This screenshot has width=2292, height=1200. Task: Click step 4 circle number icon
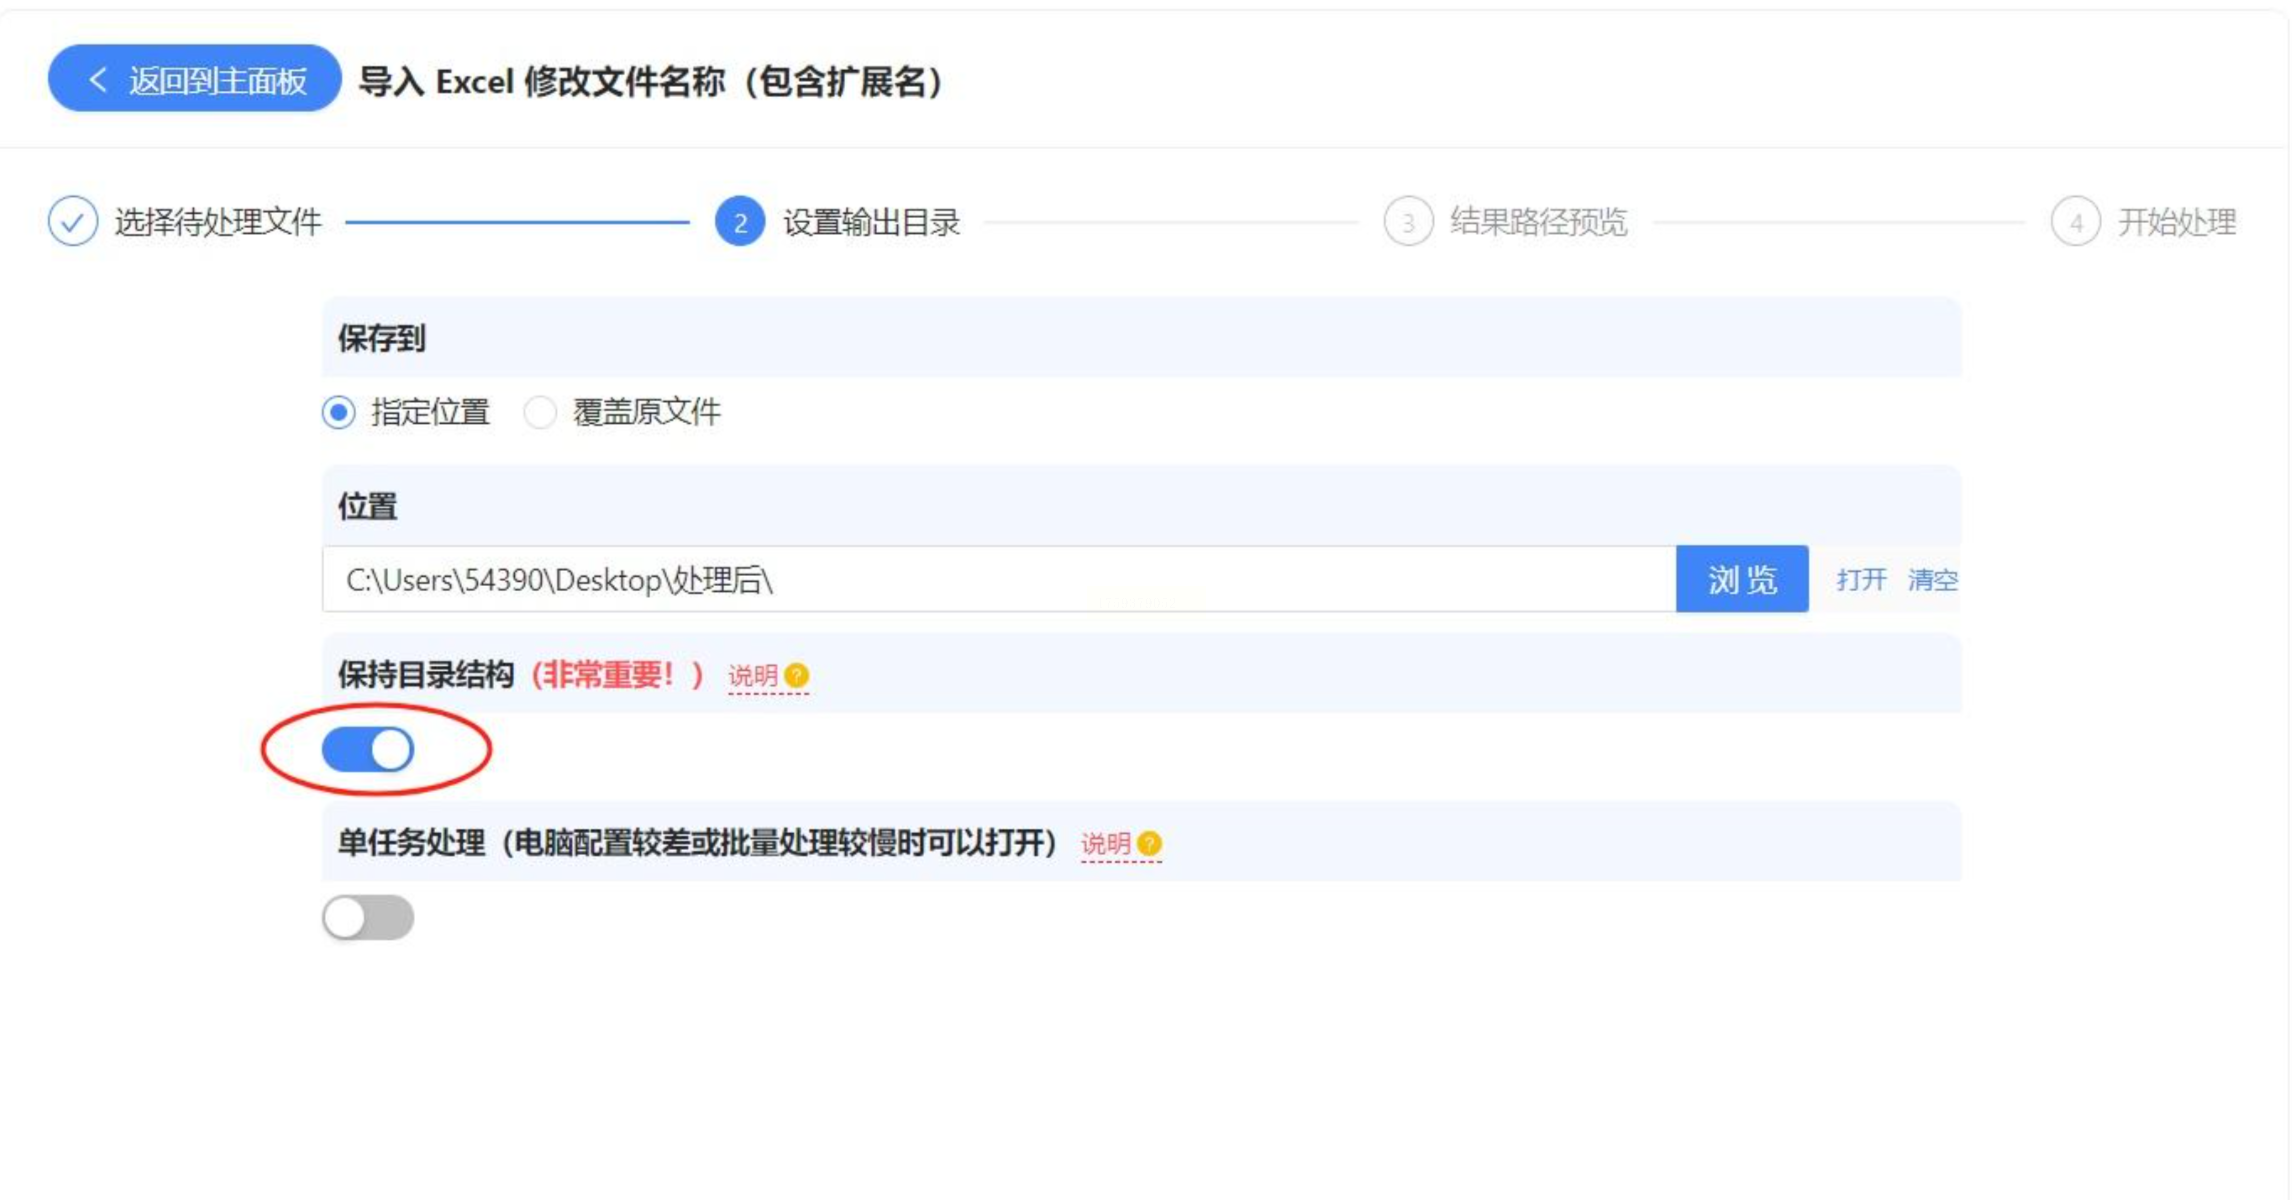[x=2076, y=221]
